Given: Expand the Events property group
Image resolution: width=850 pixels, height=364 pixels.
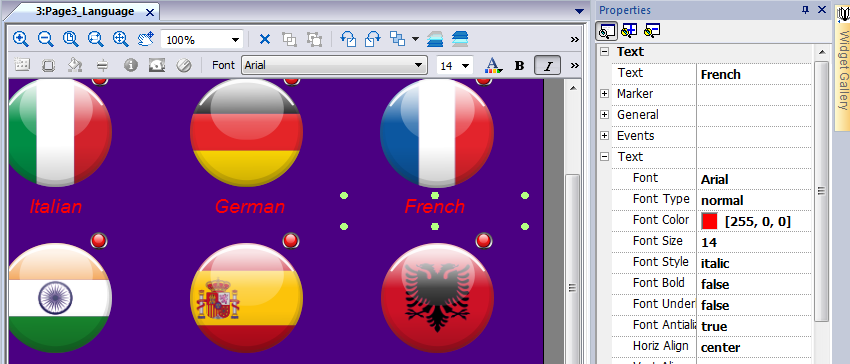Looking at the screenshot, I should (x=604, y=136).
